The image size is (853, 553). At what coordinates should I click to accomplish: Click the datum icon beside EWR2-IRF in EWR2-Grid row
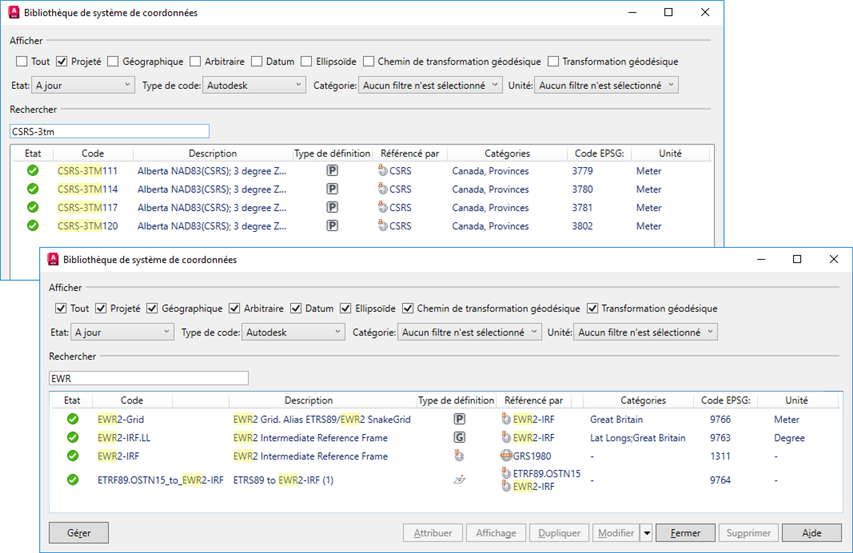pos(506,419)
